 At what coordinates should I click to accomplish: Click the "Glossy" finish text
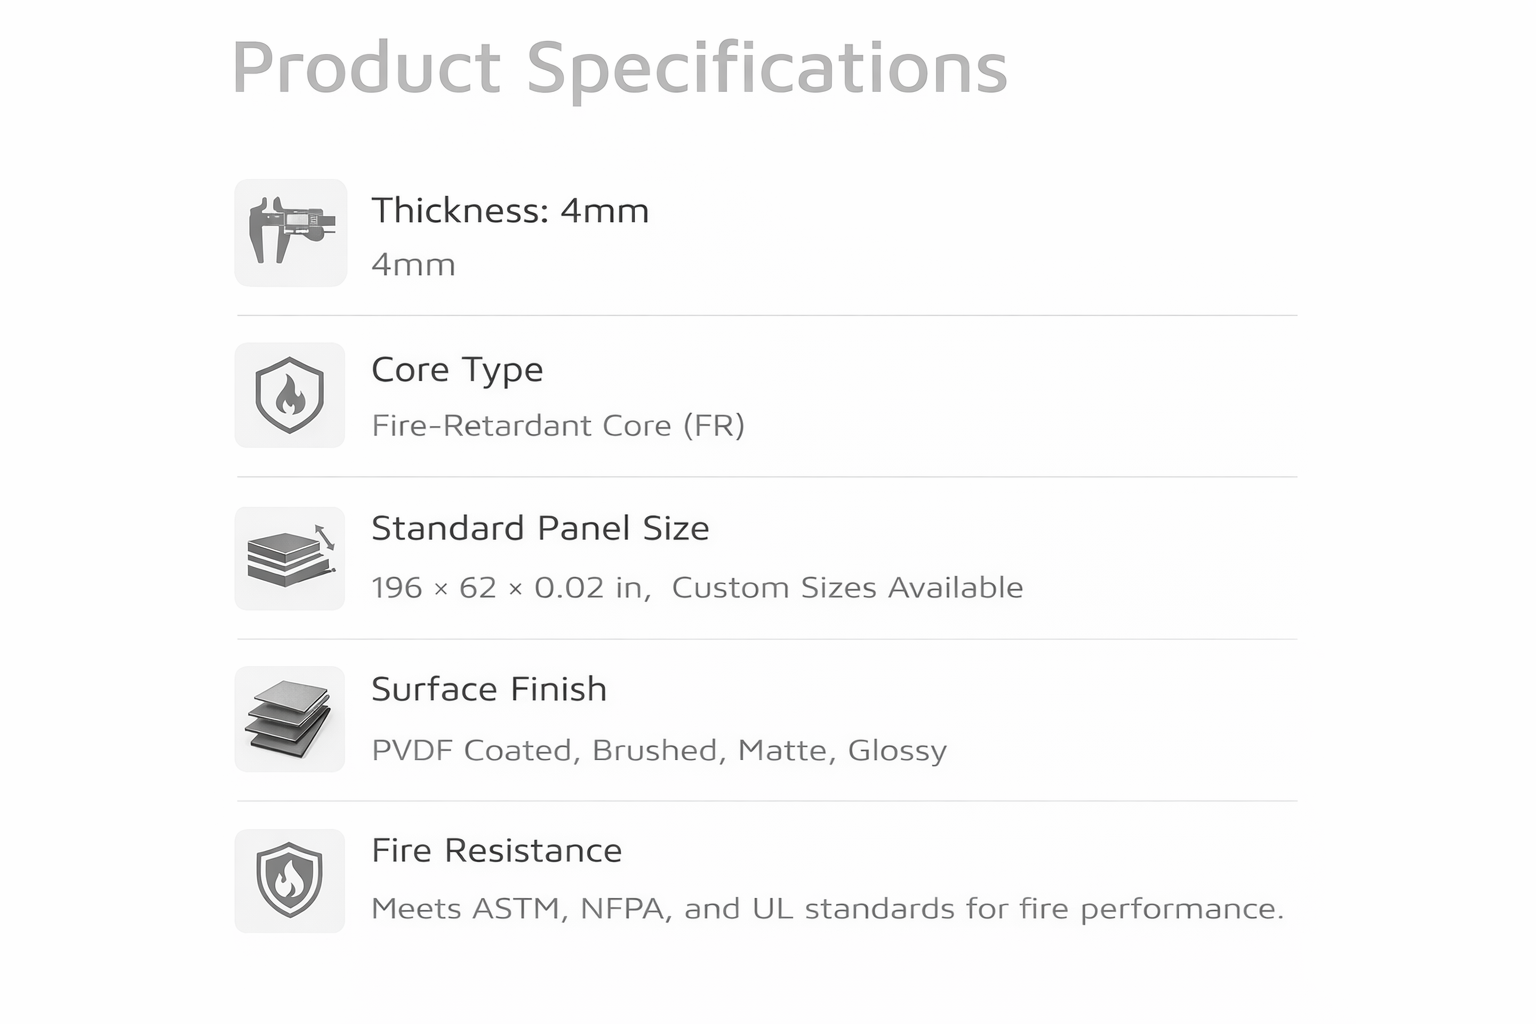point(897,751)
